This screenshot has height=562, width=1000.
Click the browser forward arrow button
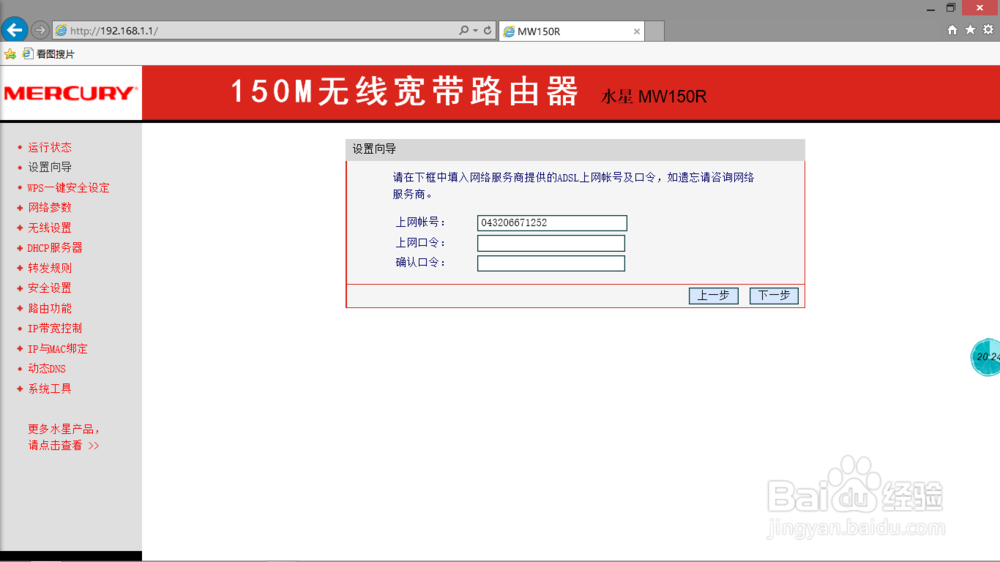click(x=40, y=30)
